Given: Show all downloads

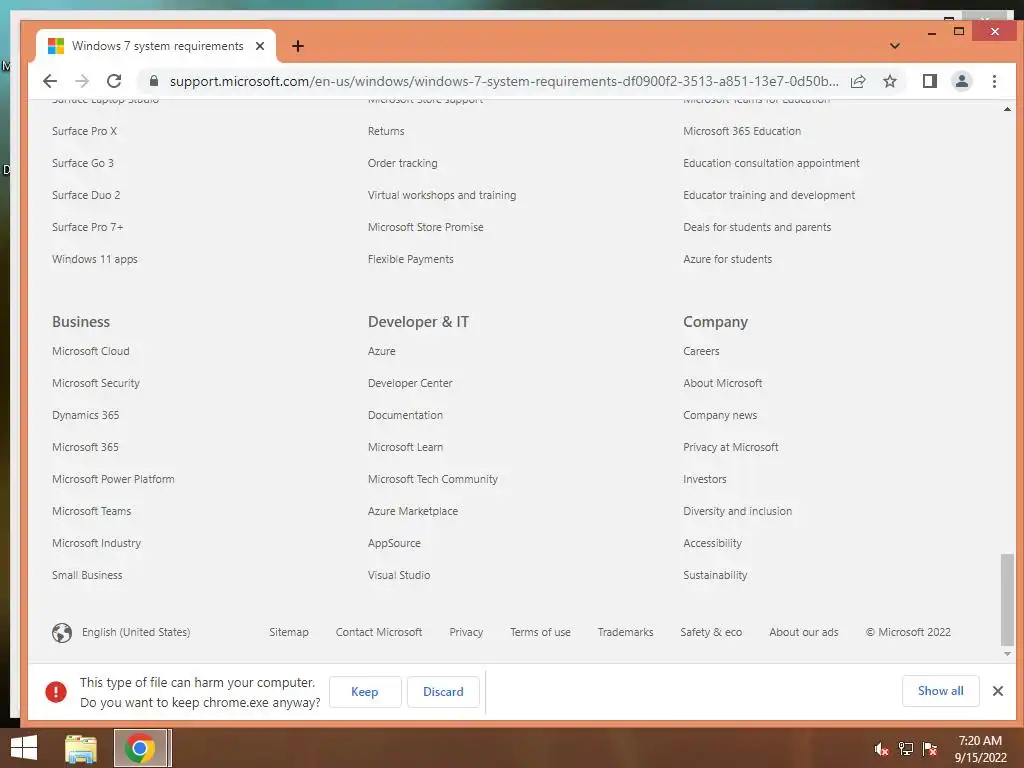Looking at the screenshot, I should coord(940,691).
